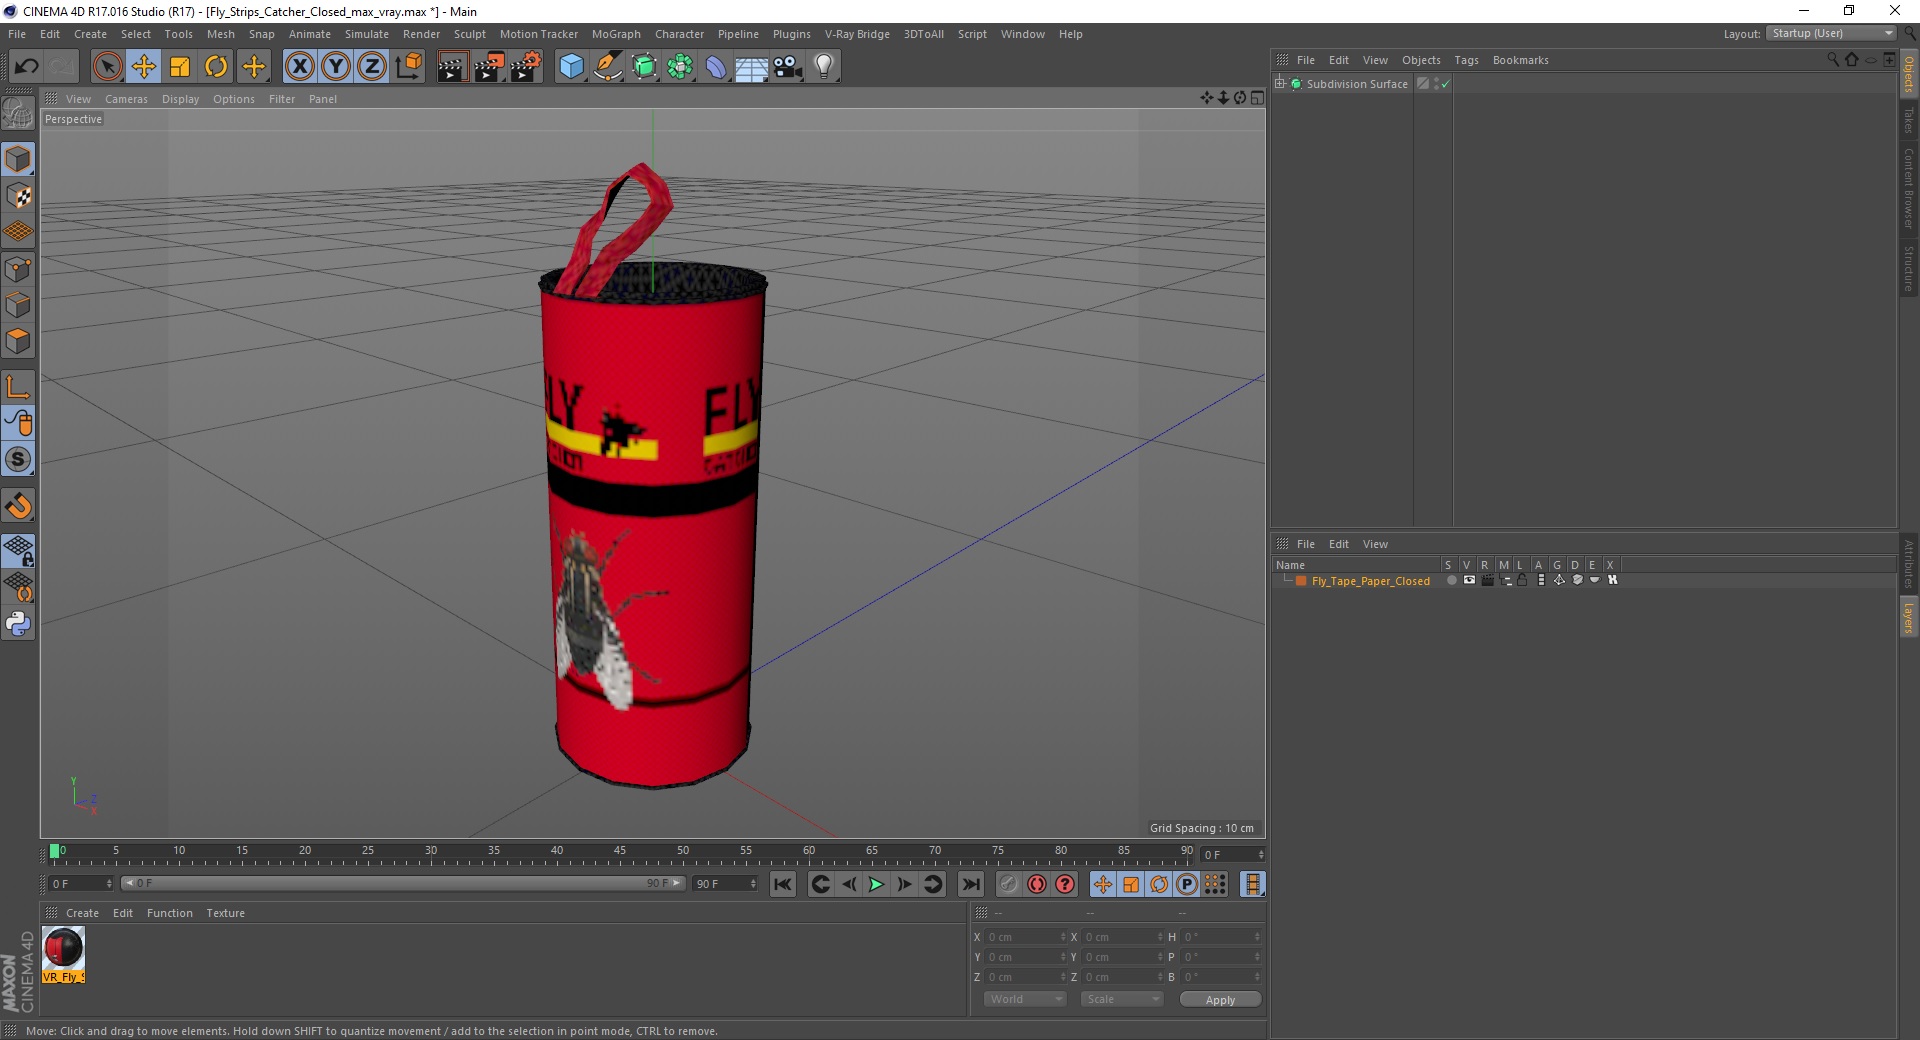Toggle render visibility of Fly_Tape_Paper_Closed layer
1920x1040 pixels.
point(1487,581)
